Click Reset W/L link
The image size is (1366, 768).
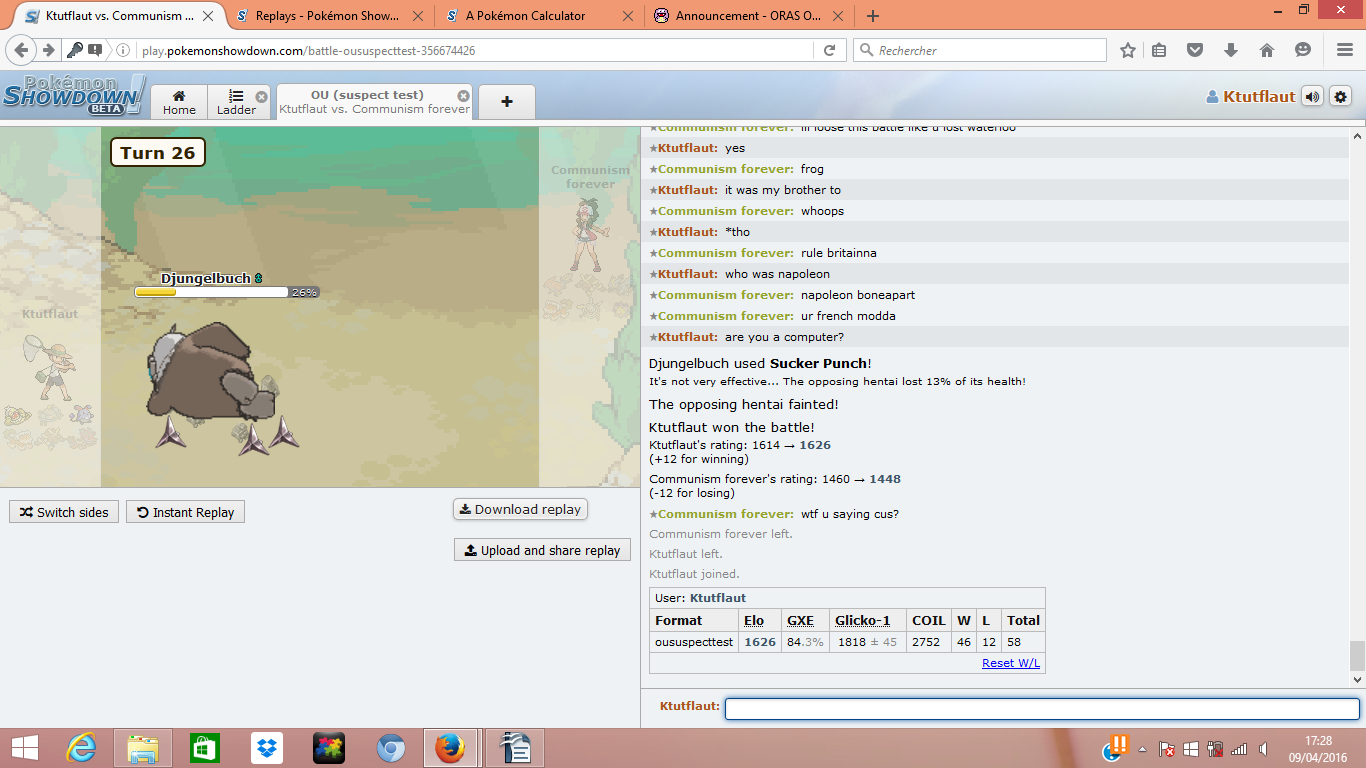tap(1011, 663)
